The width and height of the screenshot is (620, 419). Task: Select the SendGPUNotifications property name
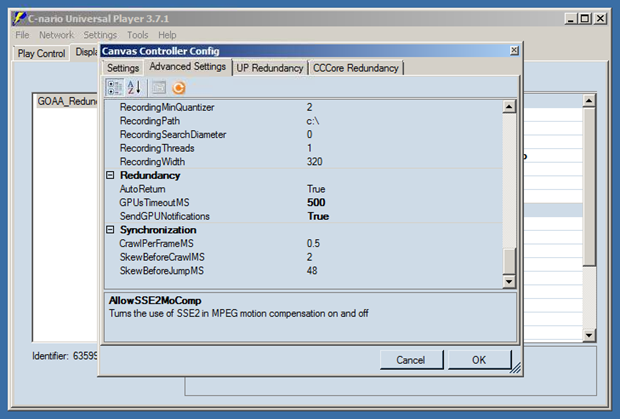pyautogui.click(x=164, y=216)
